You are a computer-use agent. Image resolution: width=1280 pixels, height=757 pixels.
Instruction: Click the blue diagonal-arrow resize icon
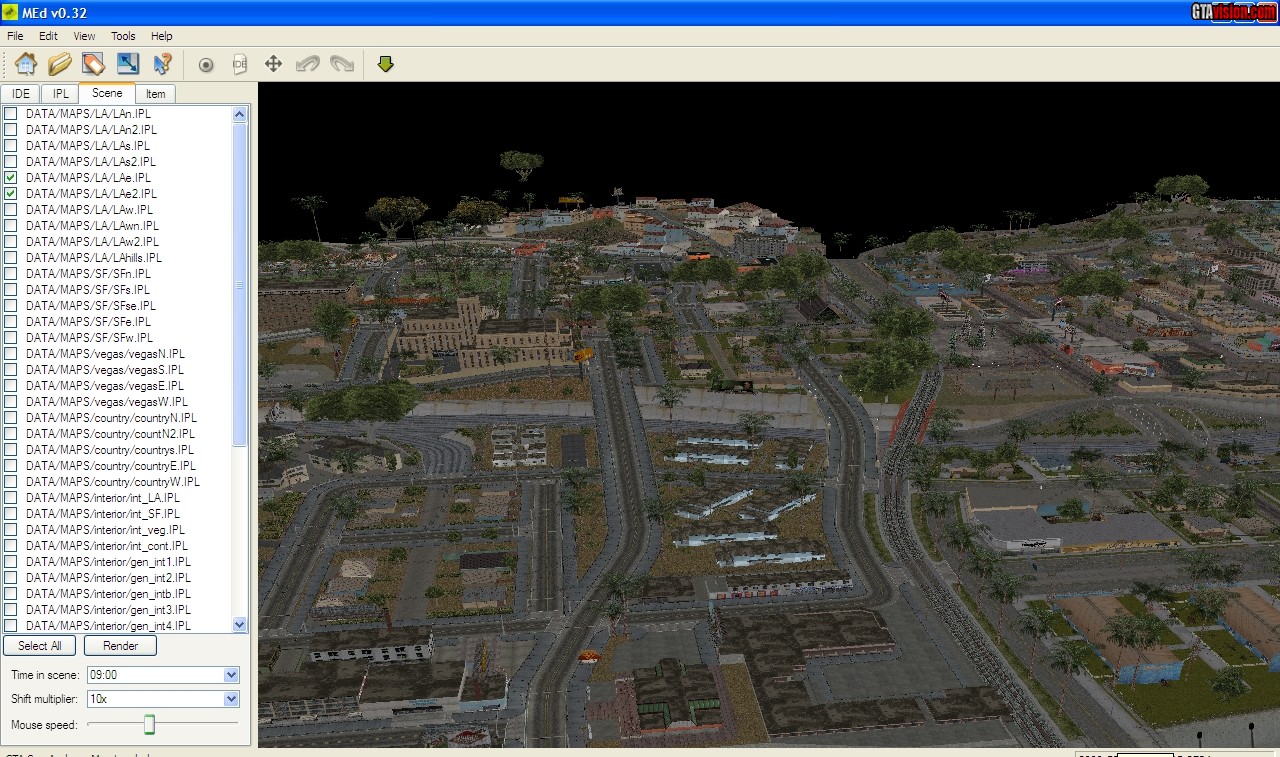pyautogui.click(x=127, y=64)
